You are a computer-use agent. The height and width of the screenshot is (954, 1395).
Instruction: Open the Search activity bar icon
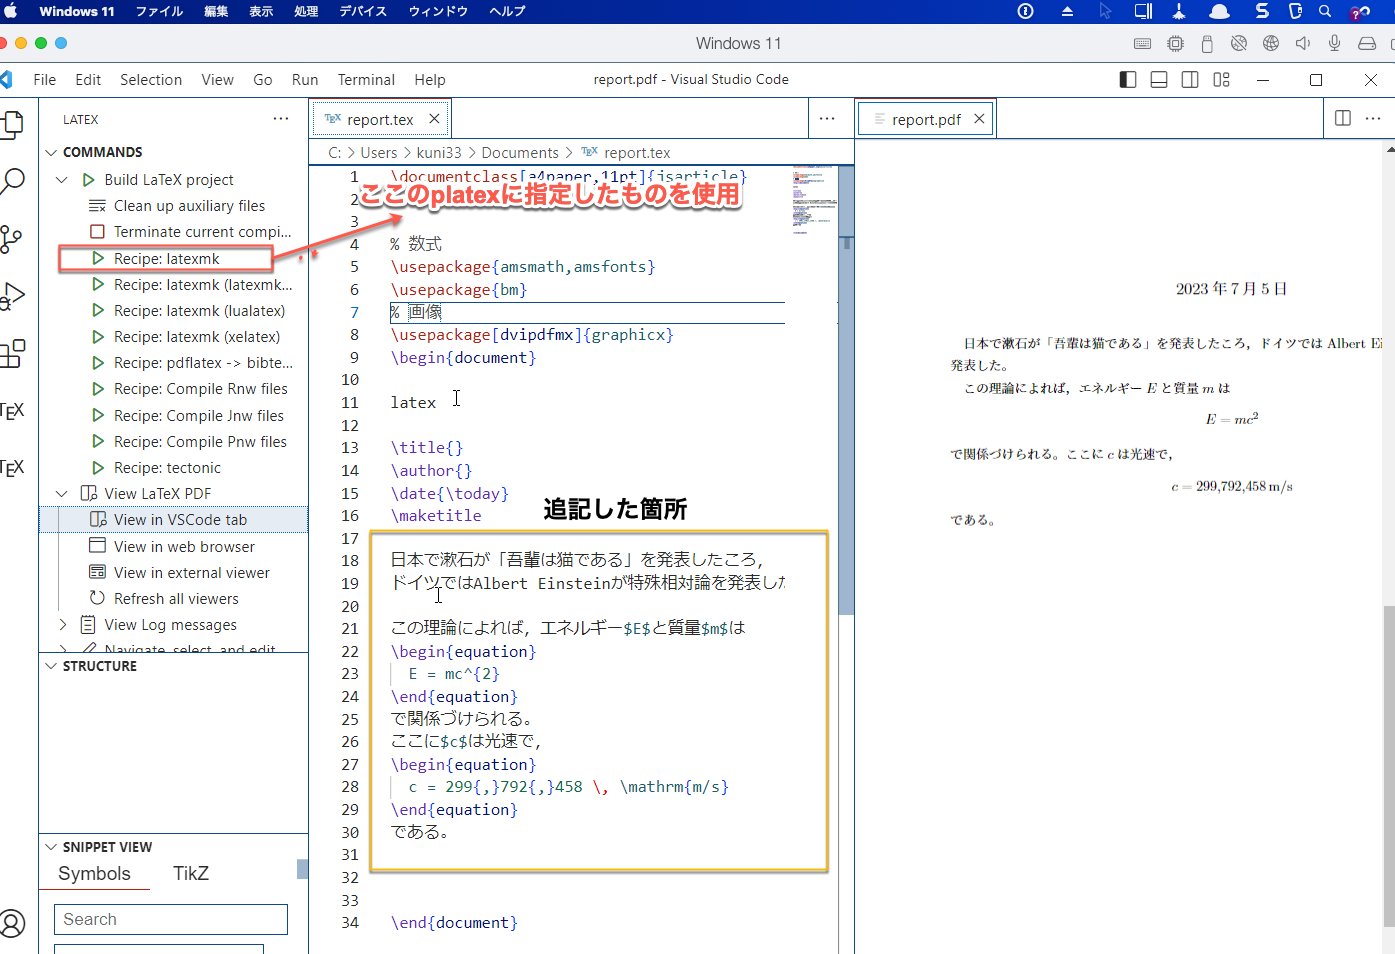12,181
